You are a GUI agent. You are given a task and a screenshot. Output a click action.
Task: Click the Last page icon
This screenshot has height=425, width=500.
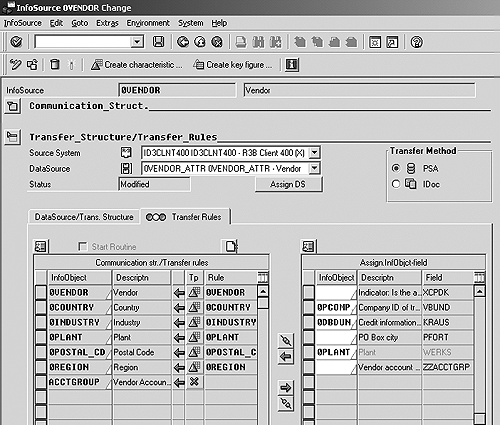[351, 42]
